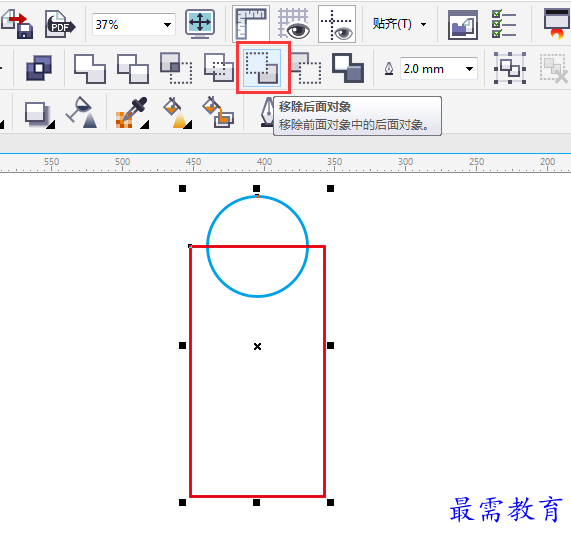Viewport: 571px width, 541px height.
Task: Select the Color eyedropper tool
Action: click(131, 112)
